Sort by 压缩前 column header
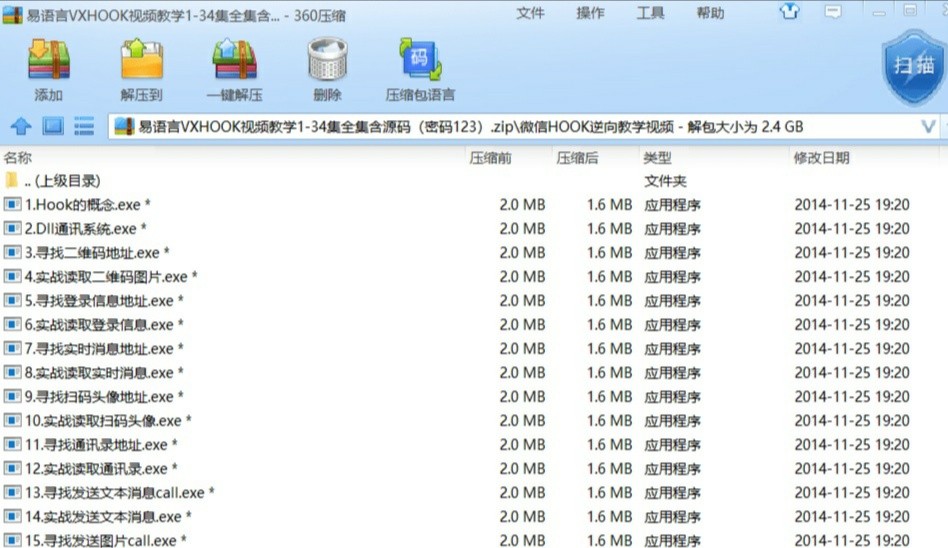The image size is (948, 548). point(490,158)
